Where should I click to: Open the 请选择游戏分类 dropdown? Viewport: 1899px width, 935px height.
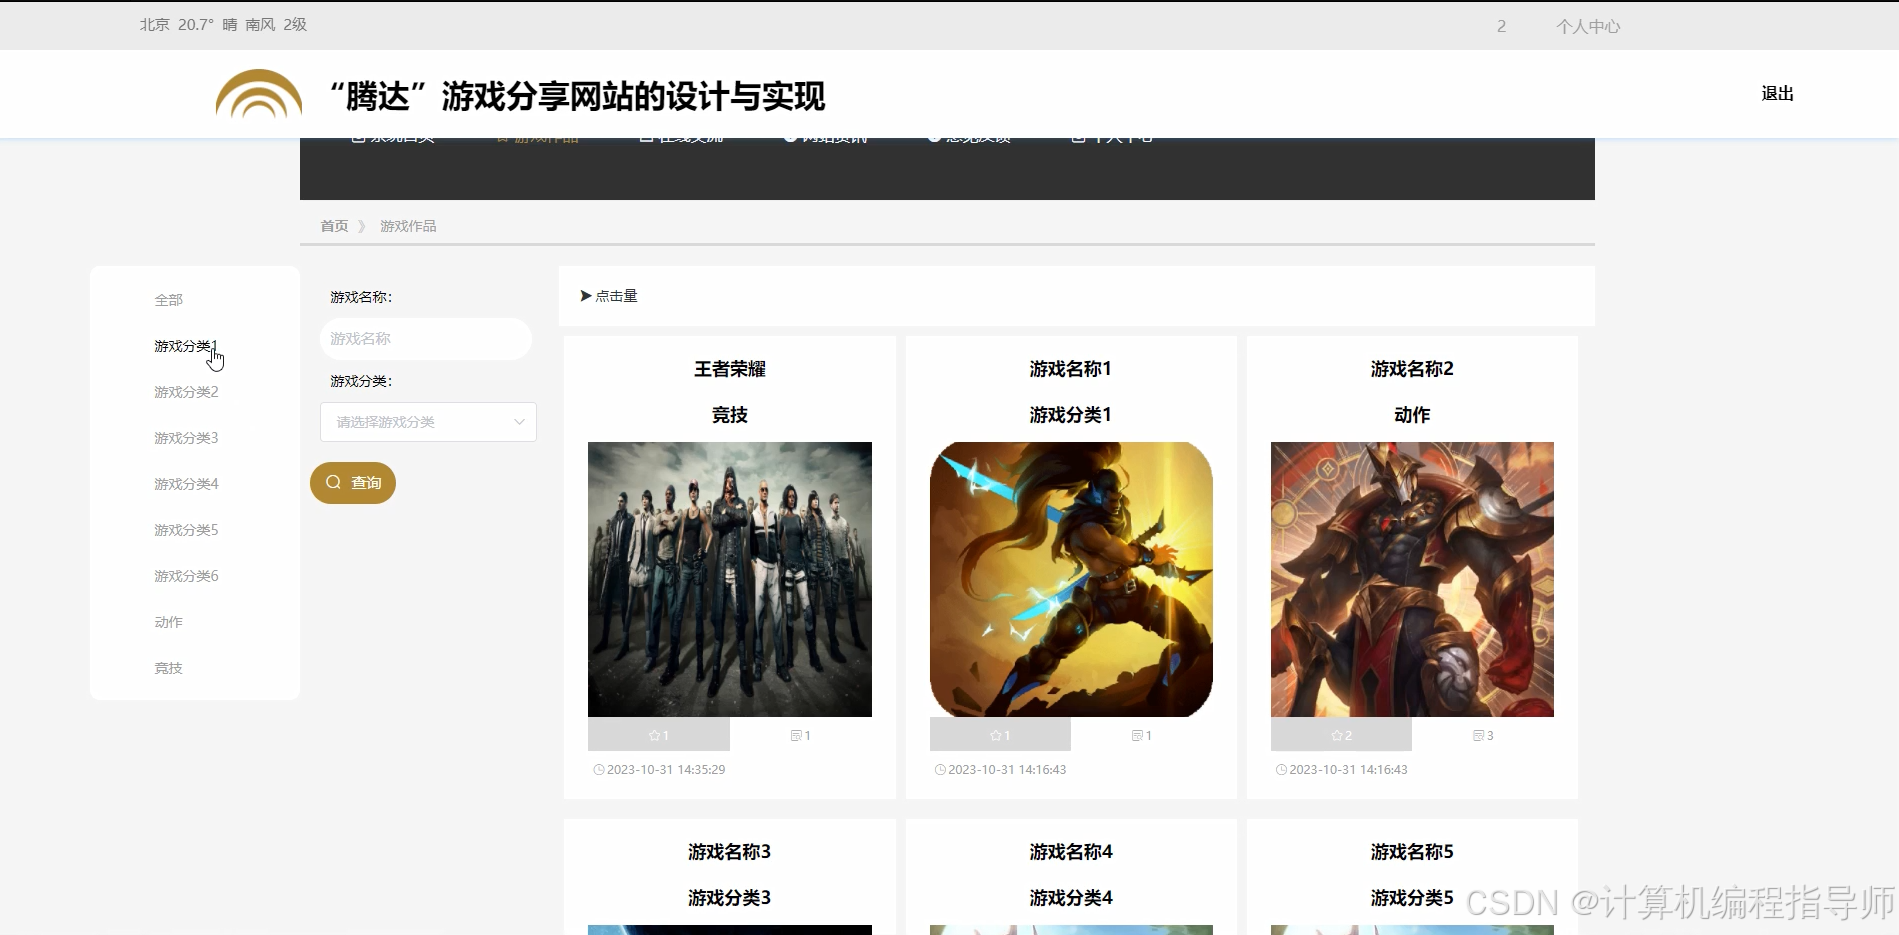428,422
